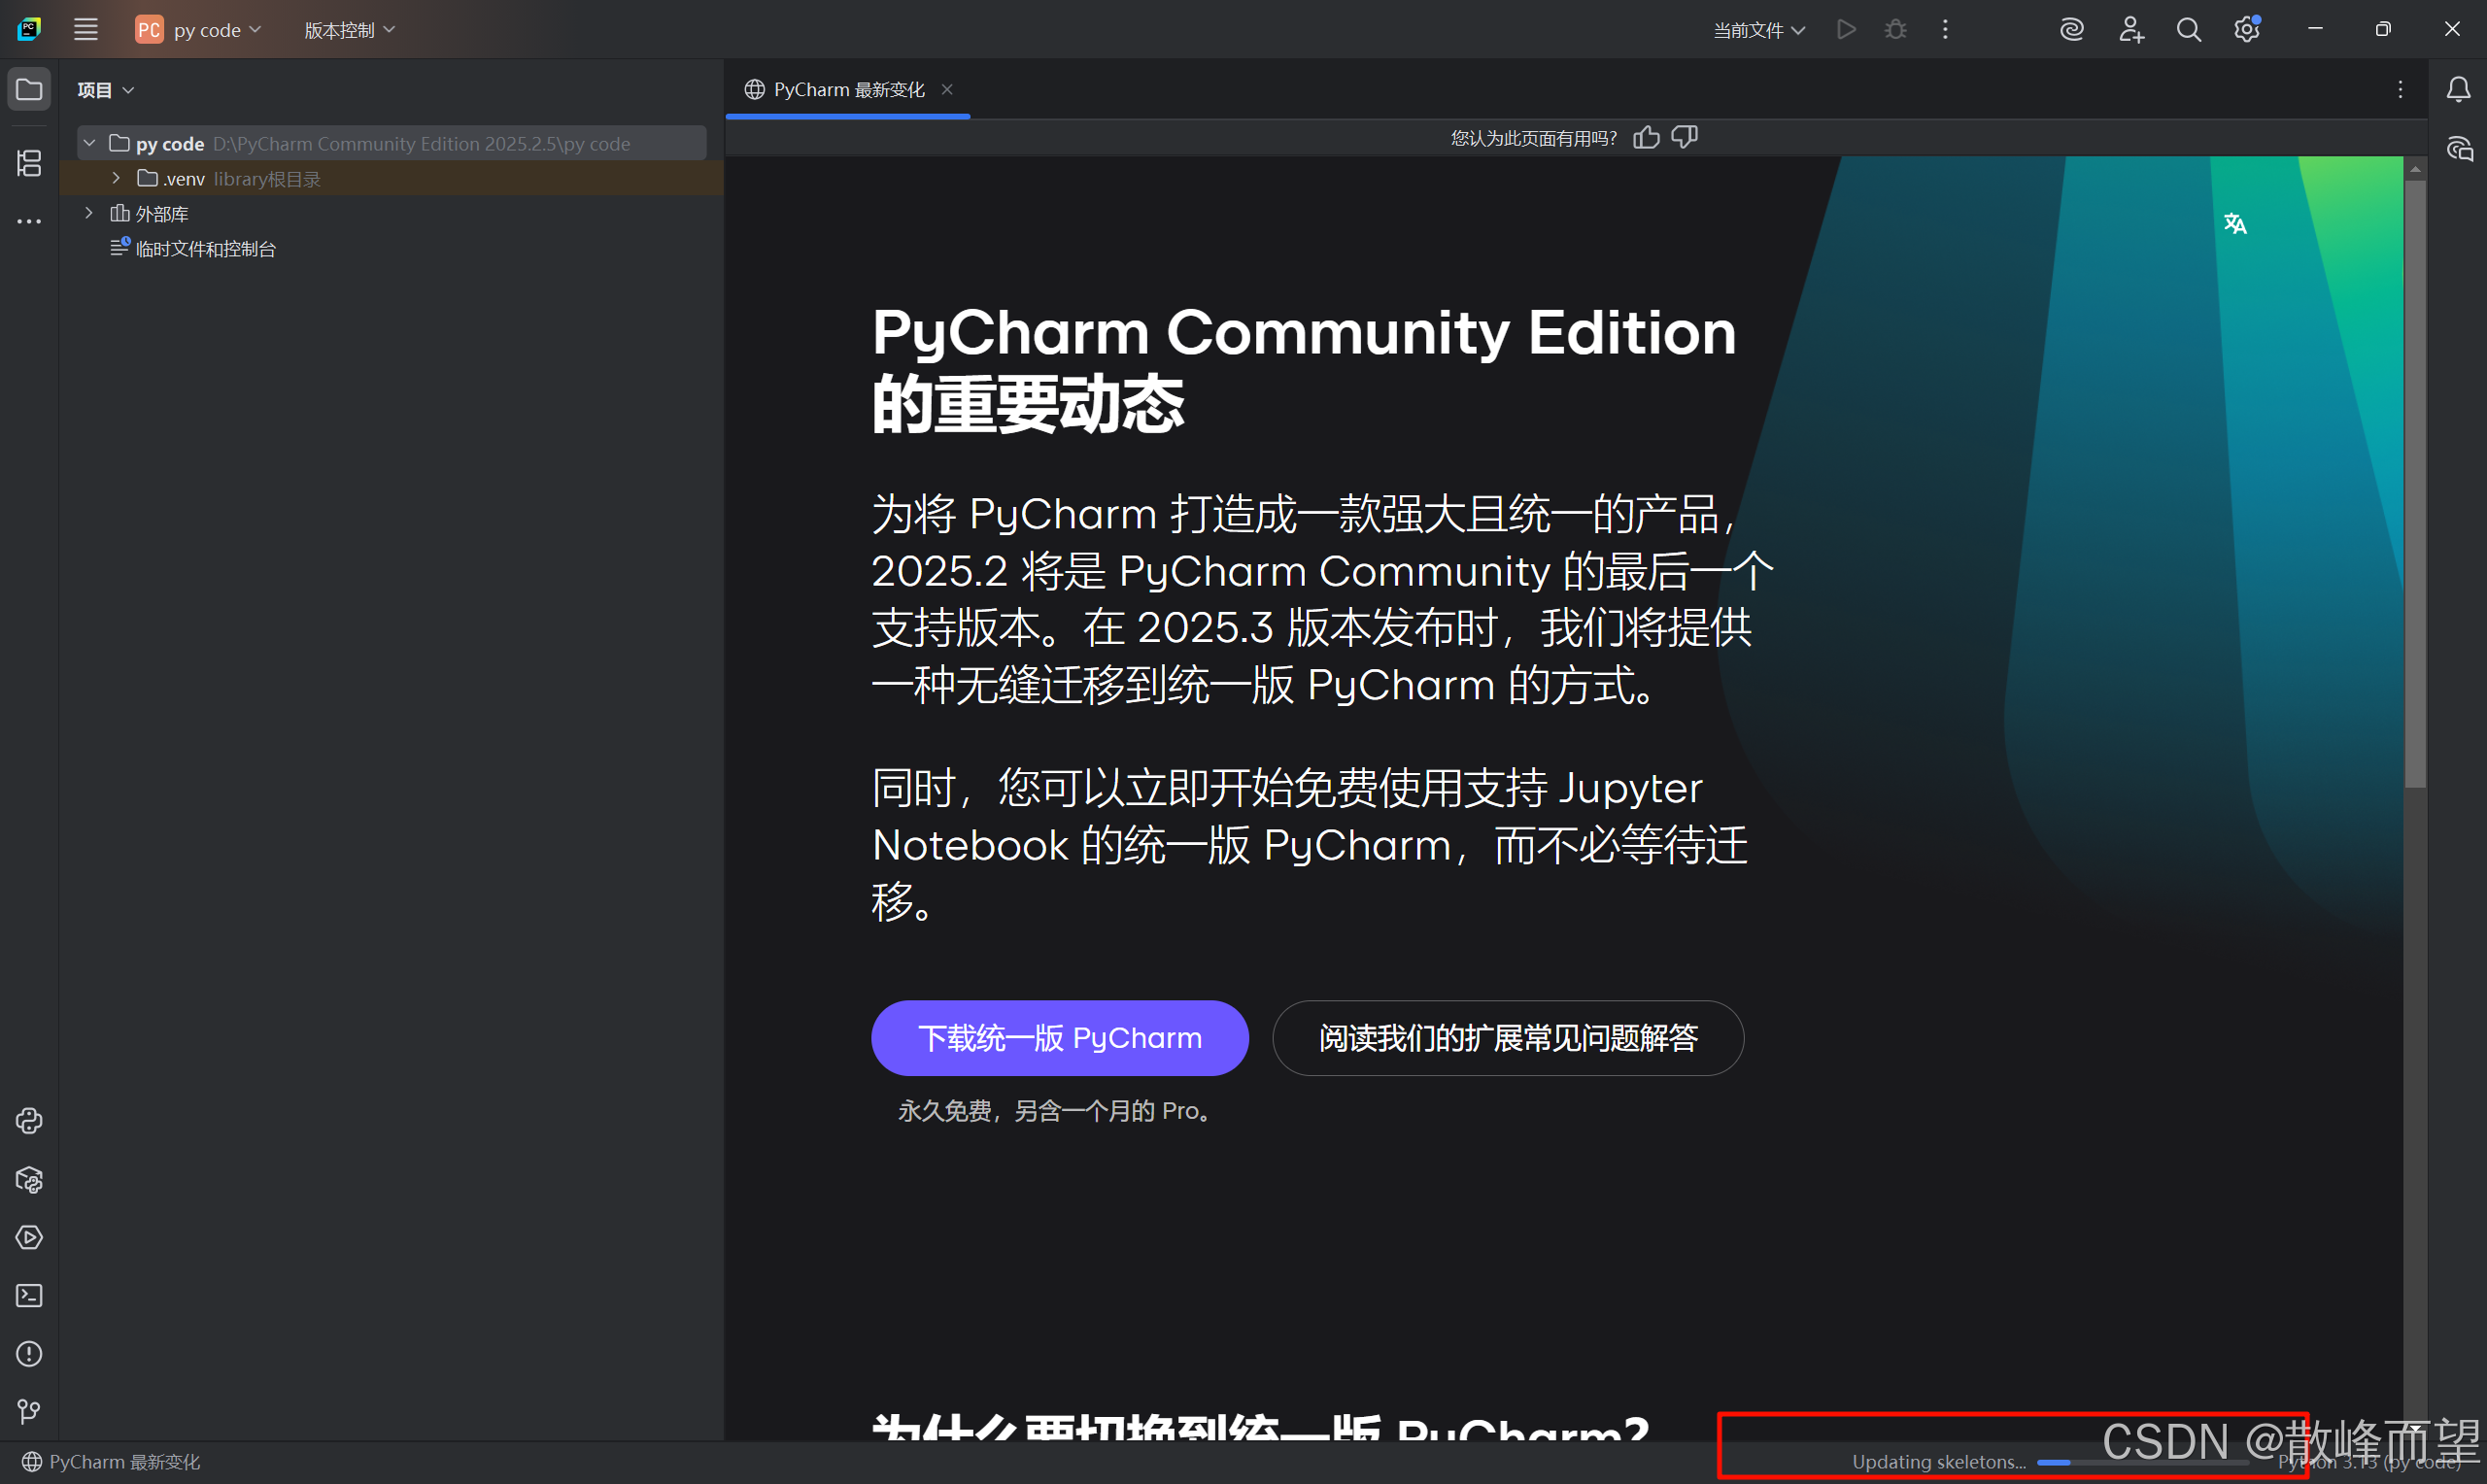Click the thumbs up feedback icon
Screen dimensions: 2487x1484
1646,138
